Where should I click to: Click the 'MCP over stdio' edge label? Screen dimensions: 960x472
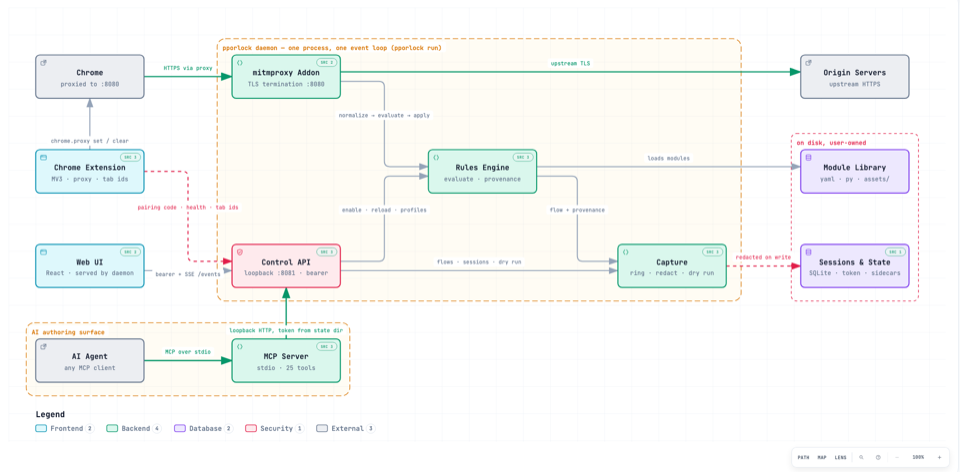click(x=188, y=351)
